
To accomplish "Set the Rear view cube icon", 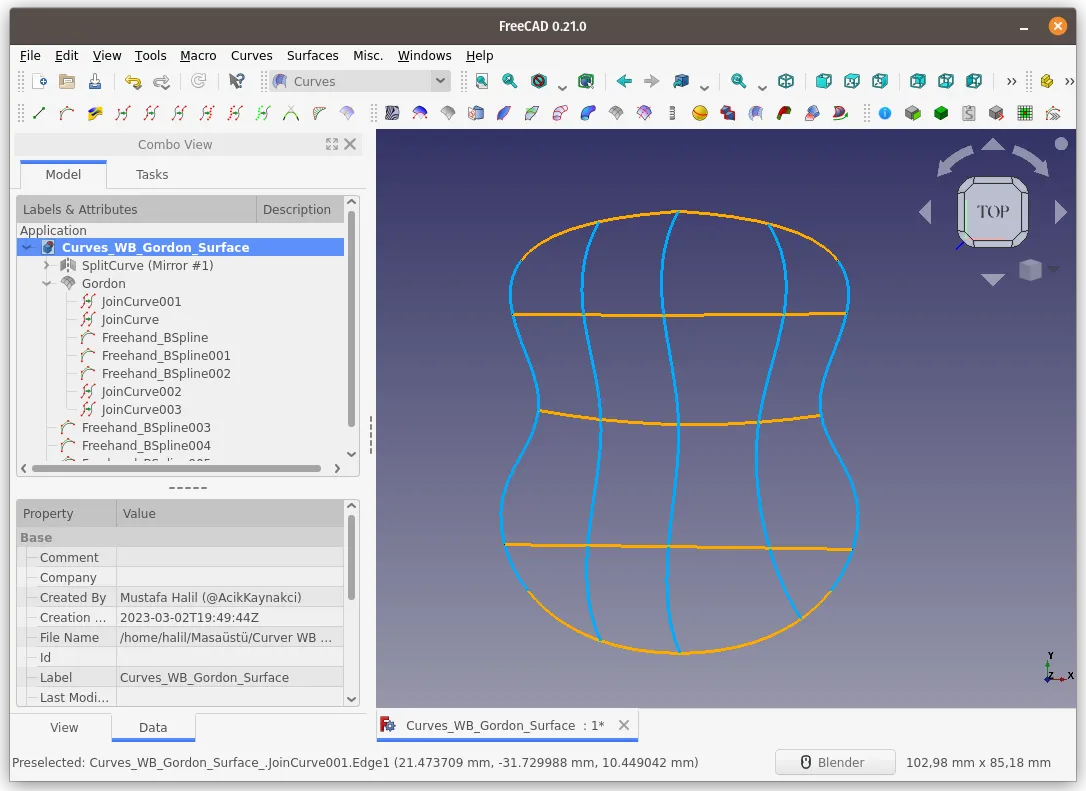I will (918, 81).
